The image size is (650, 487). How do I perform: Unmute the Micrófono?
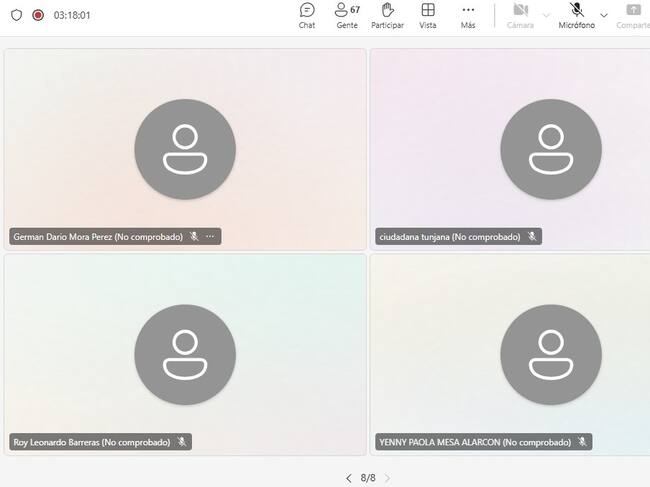click(576, 15)
